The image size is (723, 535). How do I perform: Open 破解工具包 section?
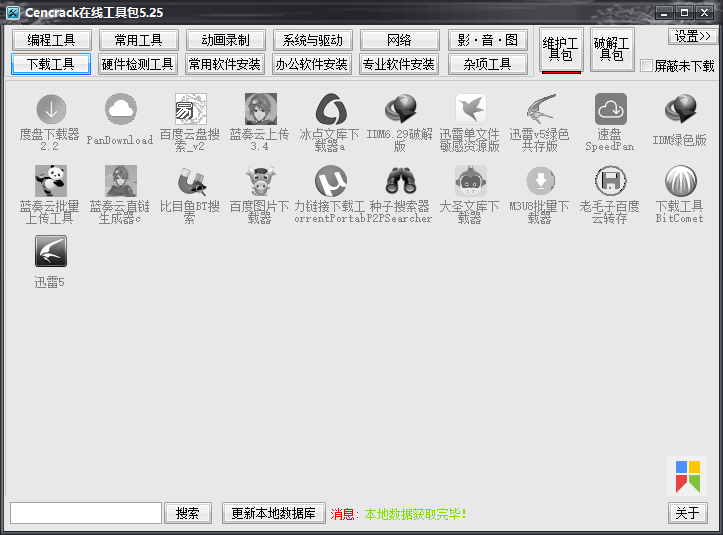(612, 49)
